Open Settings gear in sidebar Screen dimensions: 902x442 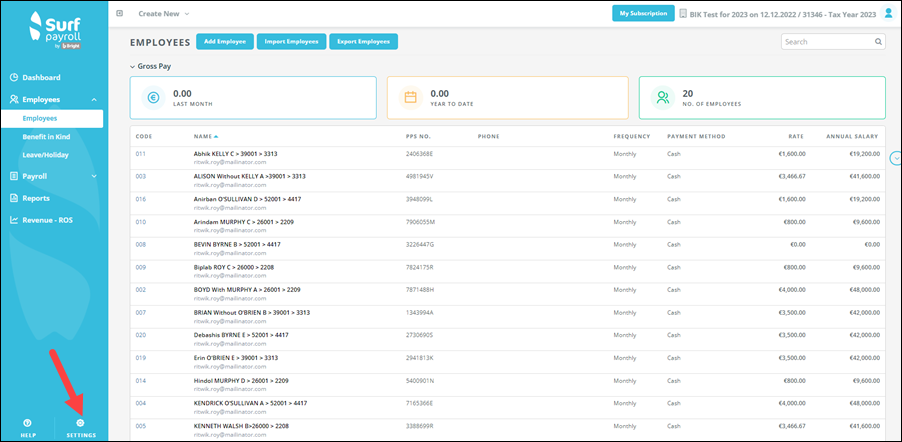coord(81,423)
